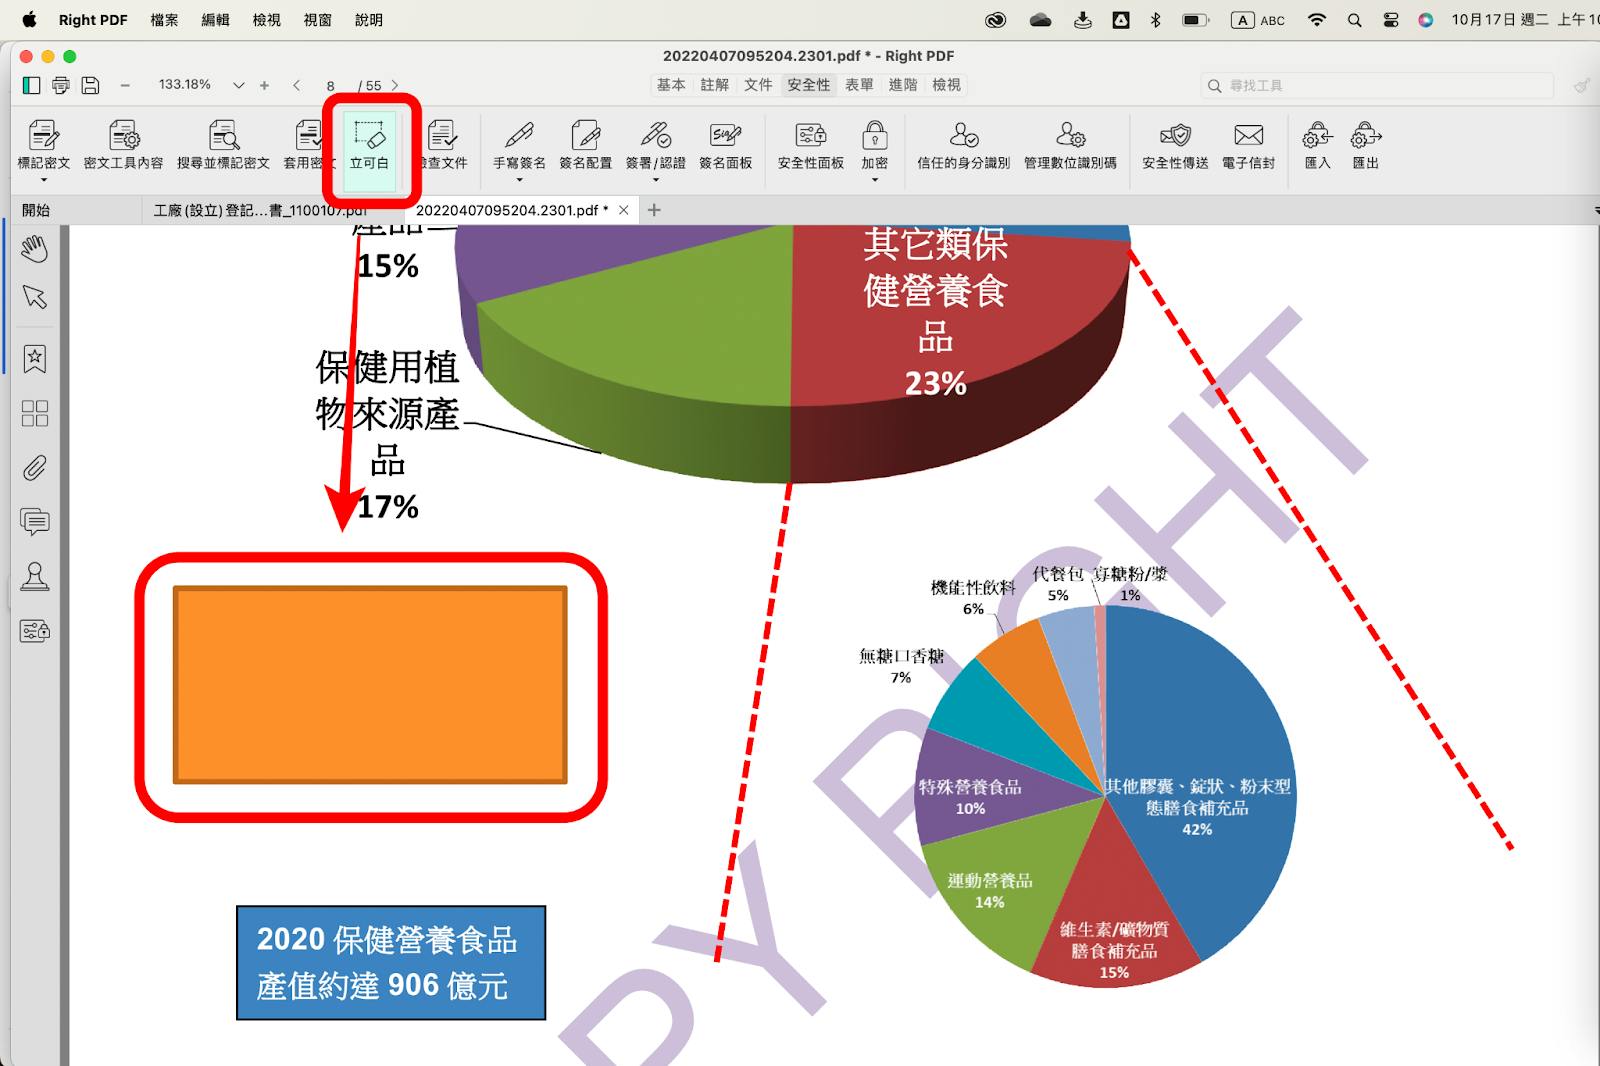
Task: Expand the 手寫簽名 dropdown arrow
Action: pos(519,180)
